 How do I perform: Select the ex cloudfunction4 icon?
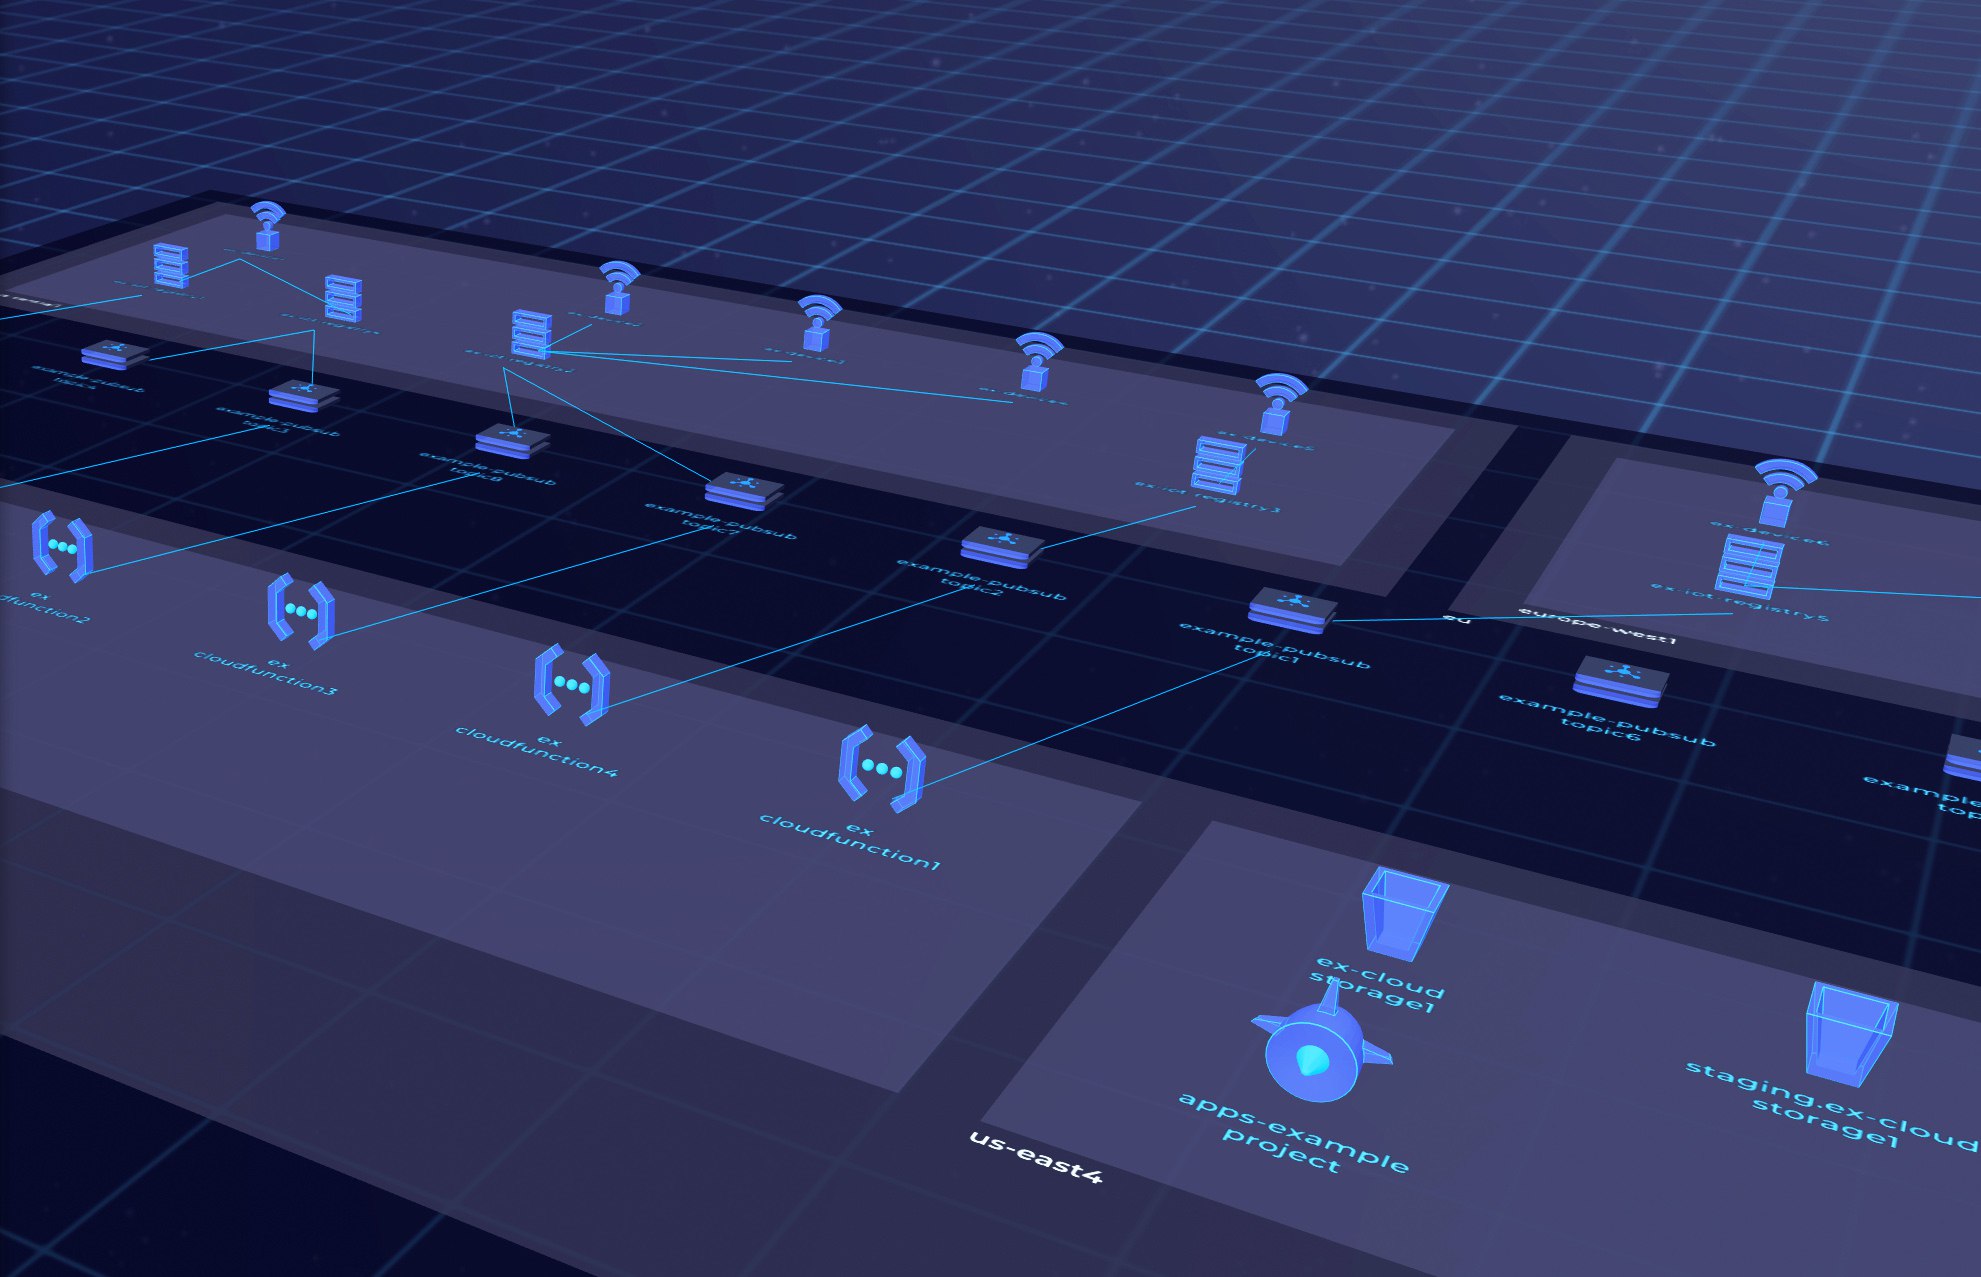click(572, 684)
